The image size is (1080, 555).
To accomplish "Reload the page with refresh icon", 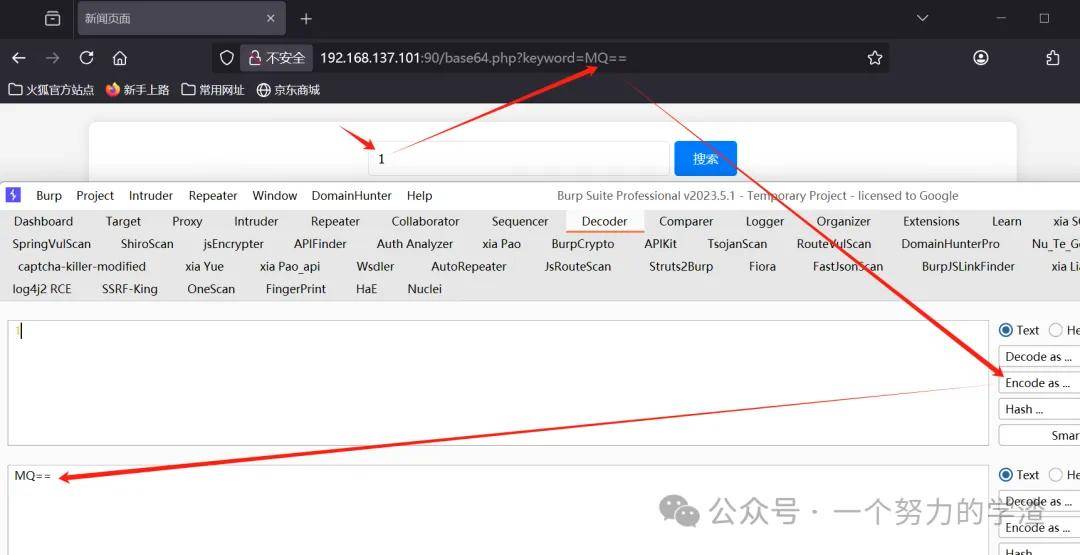I will click(x=86, y=58).
